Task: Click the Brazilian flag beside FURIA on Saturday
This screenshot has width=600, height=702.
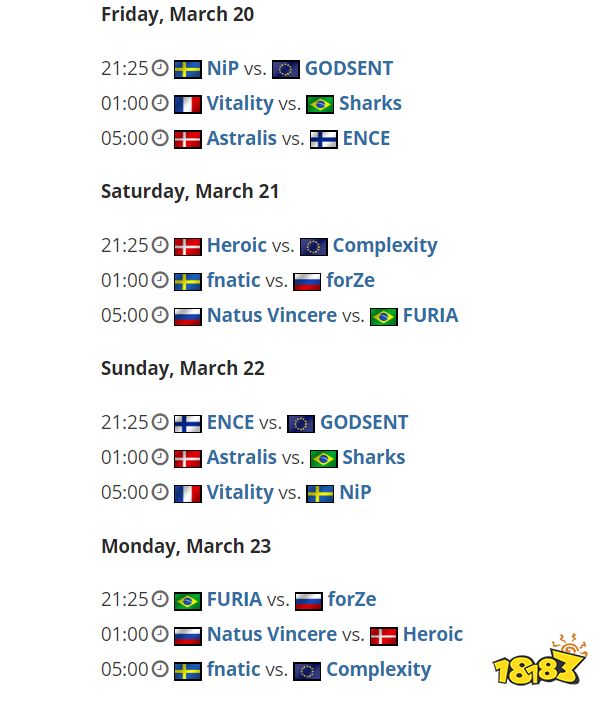Action: click(383, 316)
